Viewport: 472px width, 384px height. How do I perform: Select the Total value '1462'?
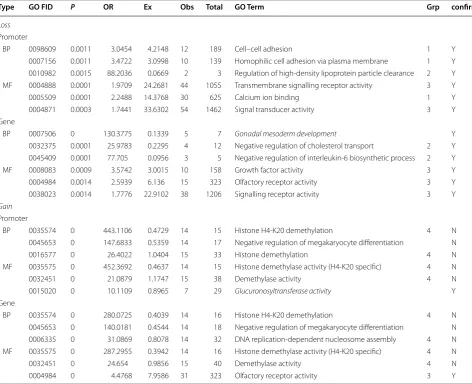tap(214, 109)
